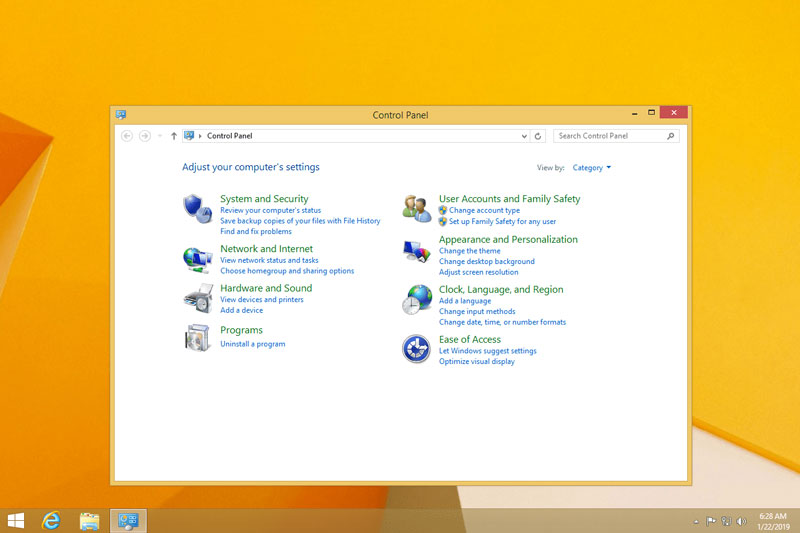The image size is (800, 533).
Task: Click the Control Panel address bar icon
Action: 189,136
